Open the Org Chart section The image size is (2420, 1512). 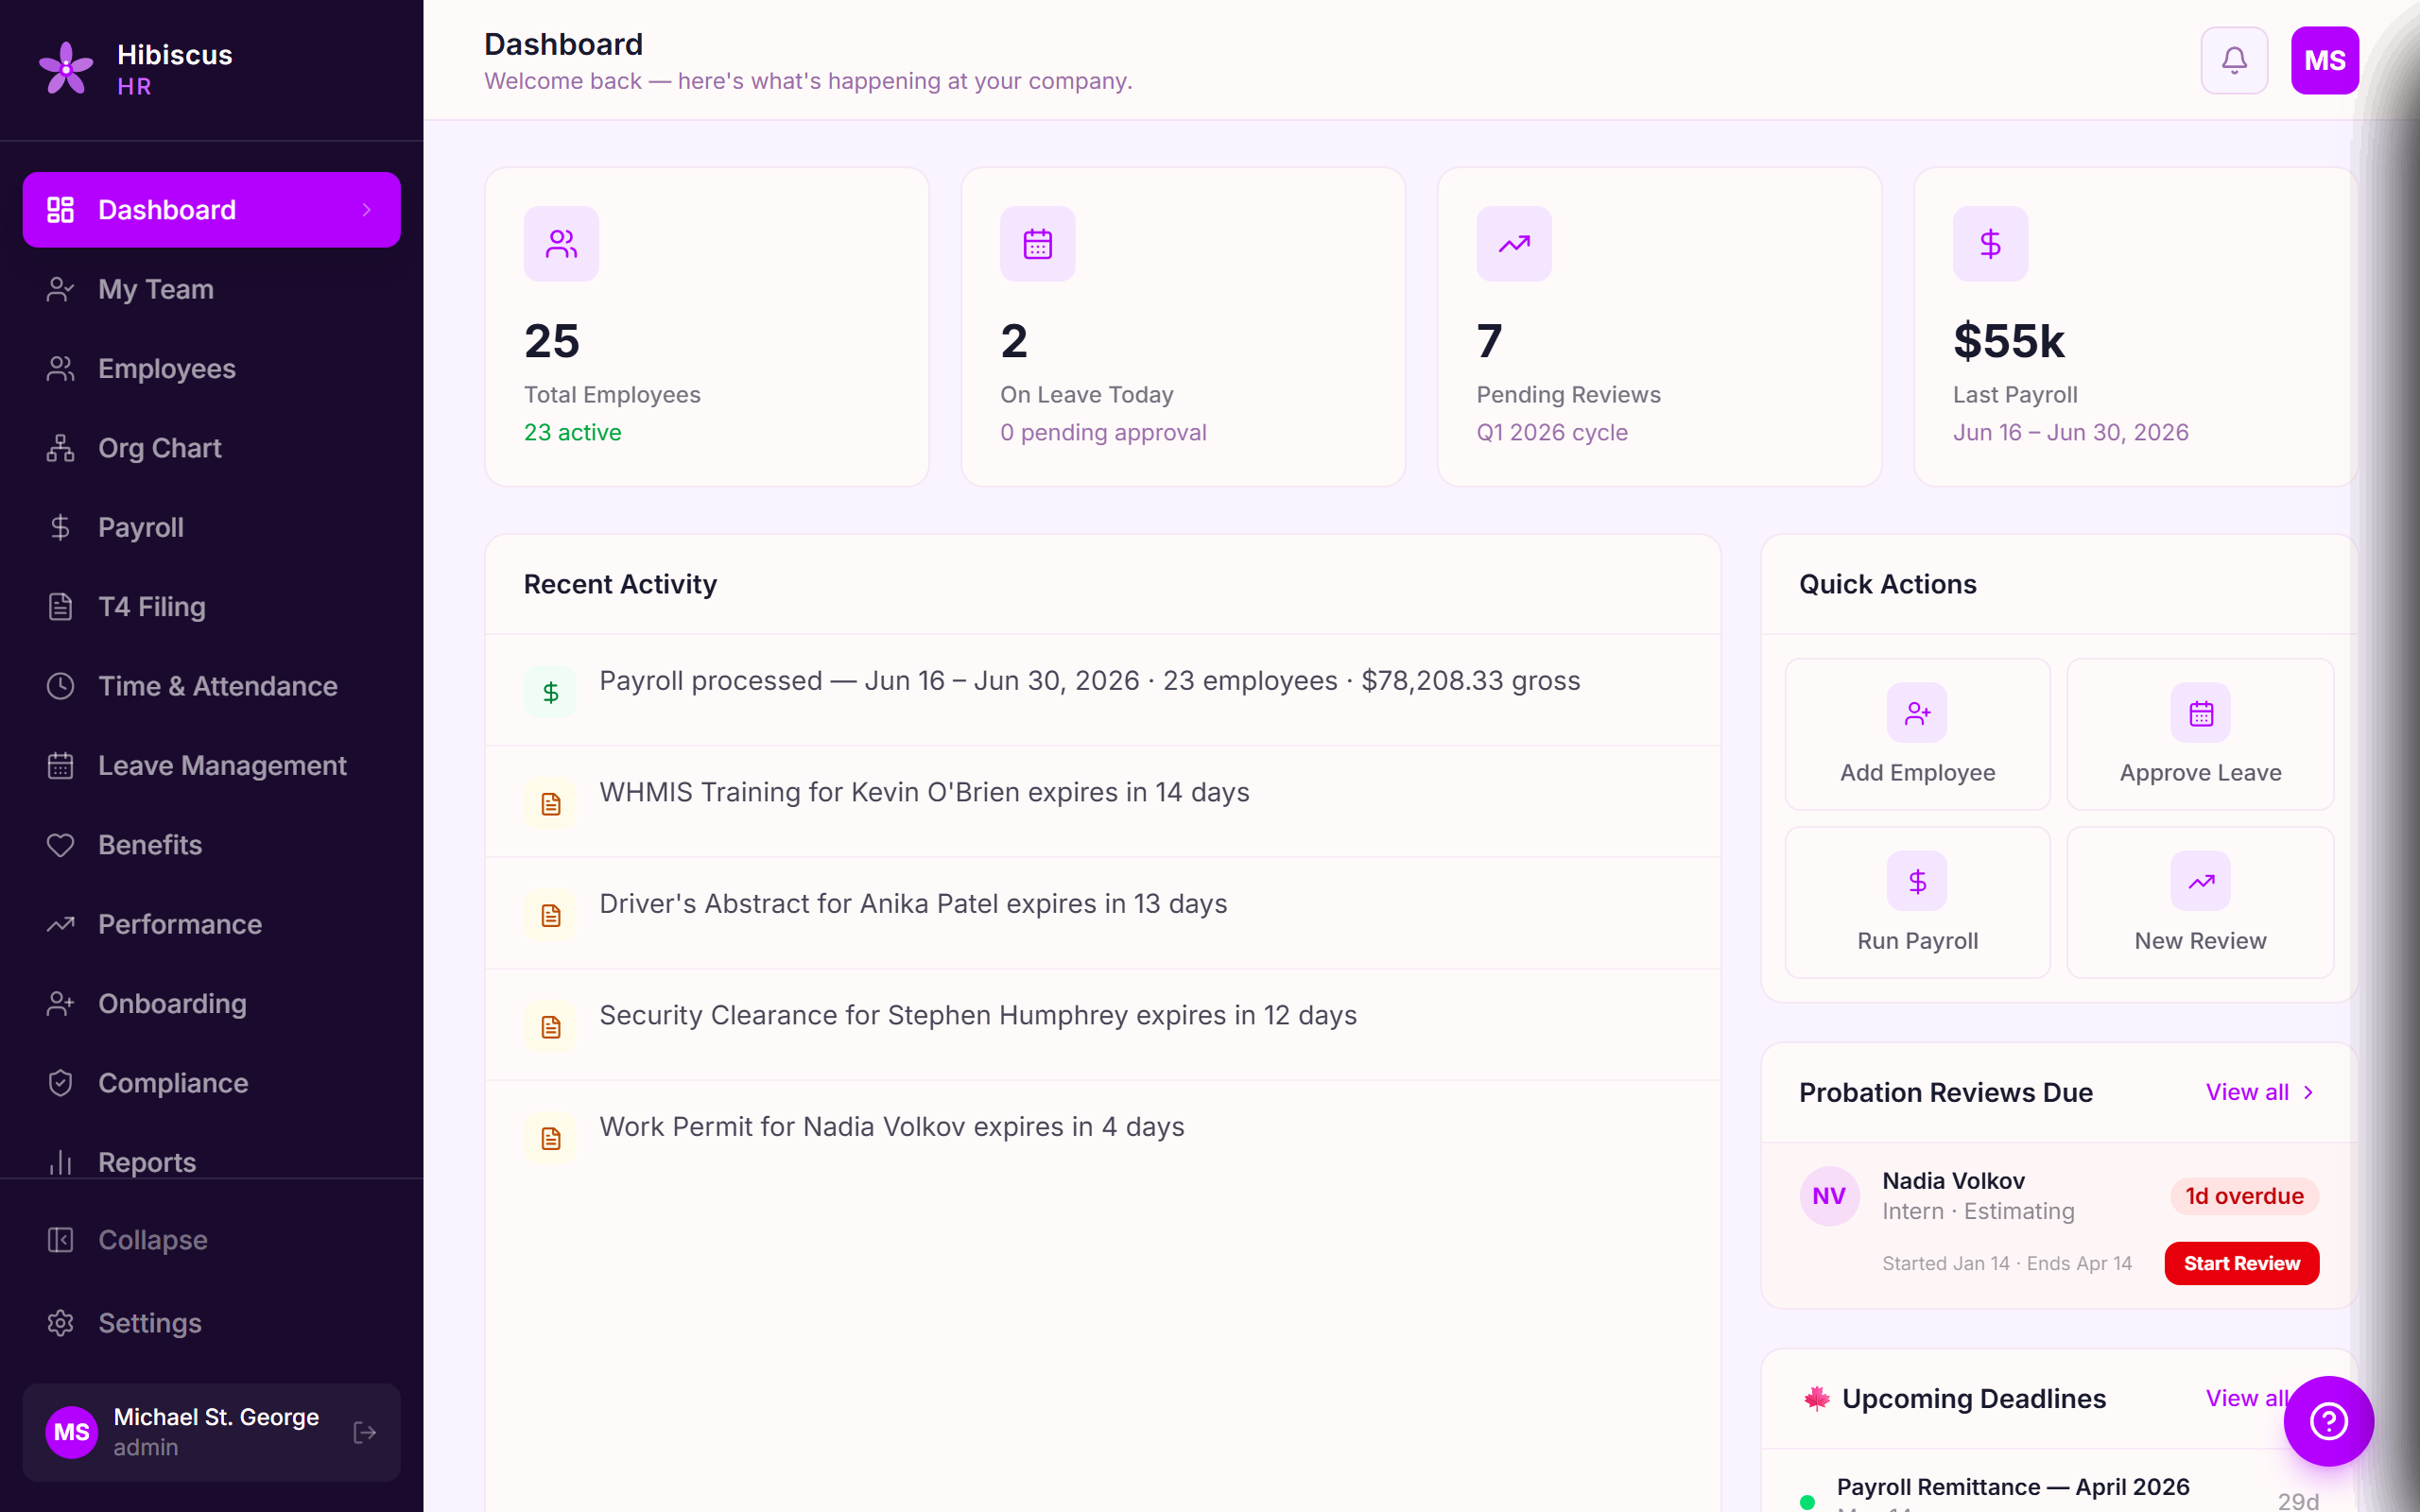[x=159, y=448]
